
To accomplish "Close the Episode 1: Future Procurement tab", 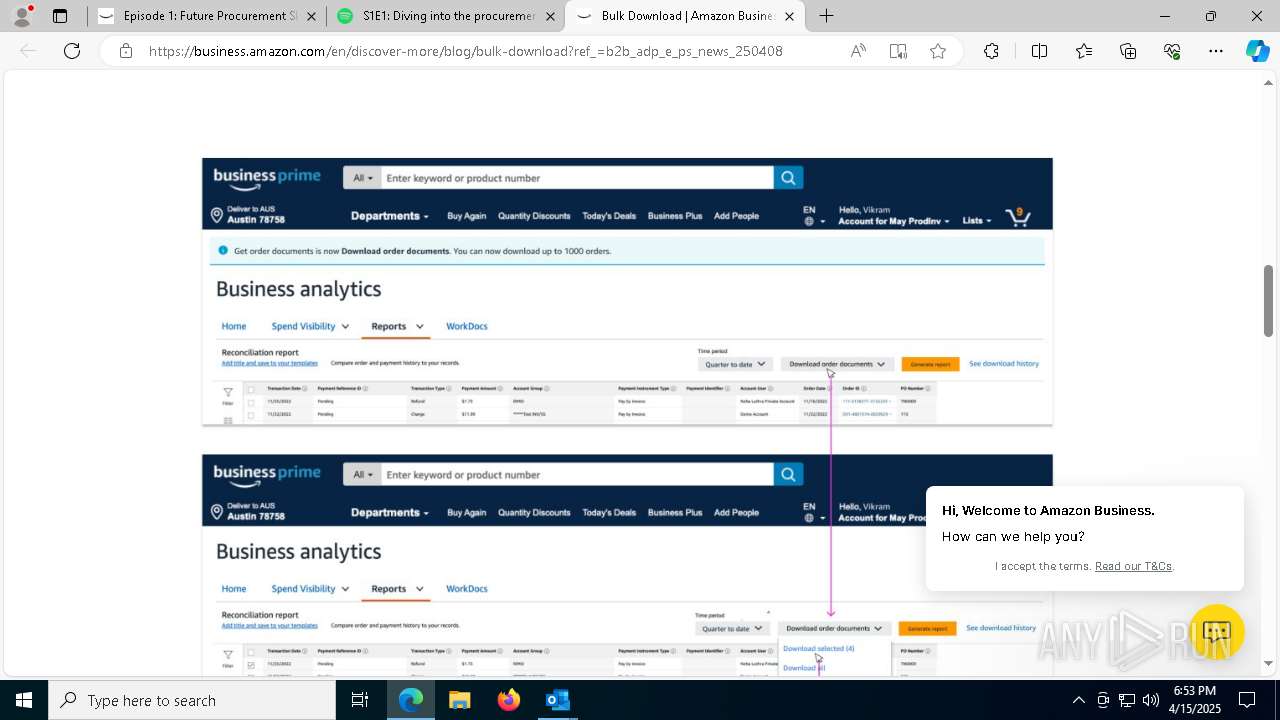I will click(312, 16).
